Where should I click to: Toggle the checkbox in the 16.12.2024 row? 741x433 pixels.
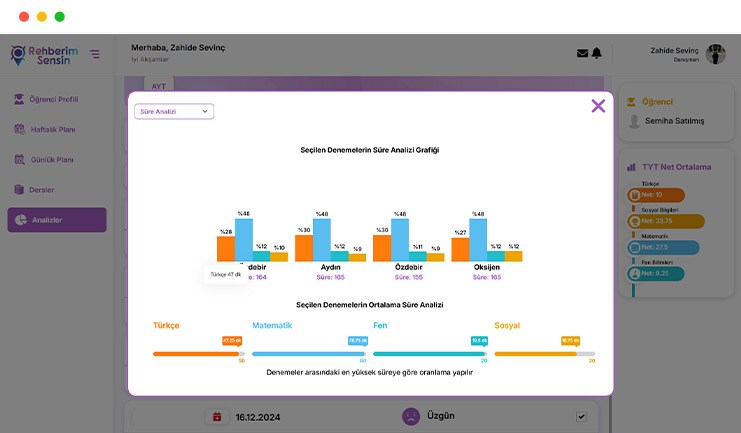pos(582,416)
